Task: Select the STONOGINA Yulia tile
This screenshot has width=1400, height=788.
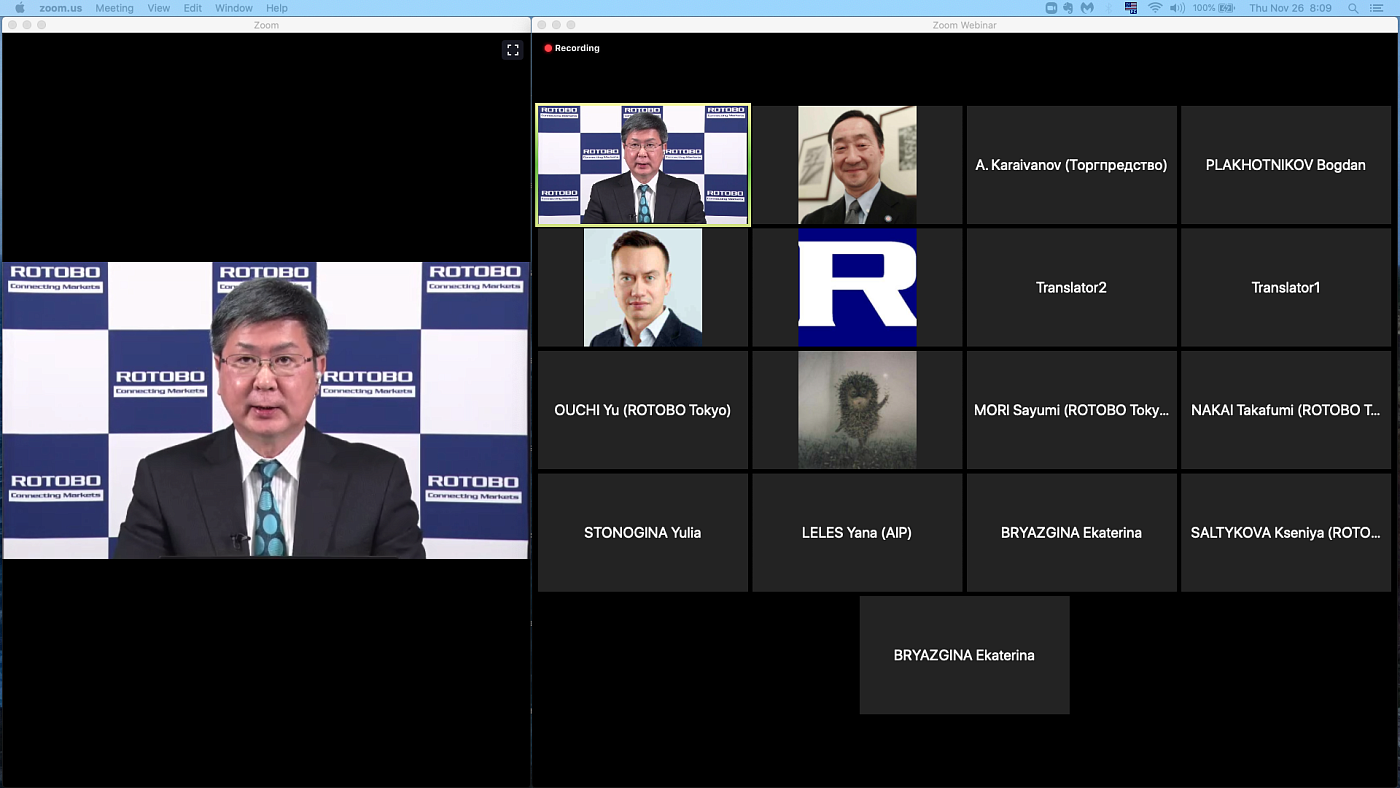Action: tap(643, 533)
